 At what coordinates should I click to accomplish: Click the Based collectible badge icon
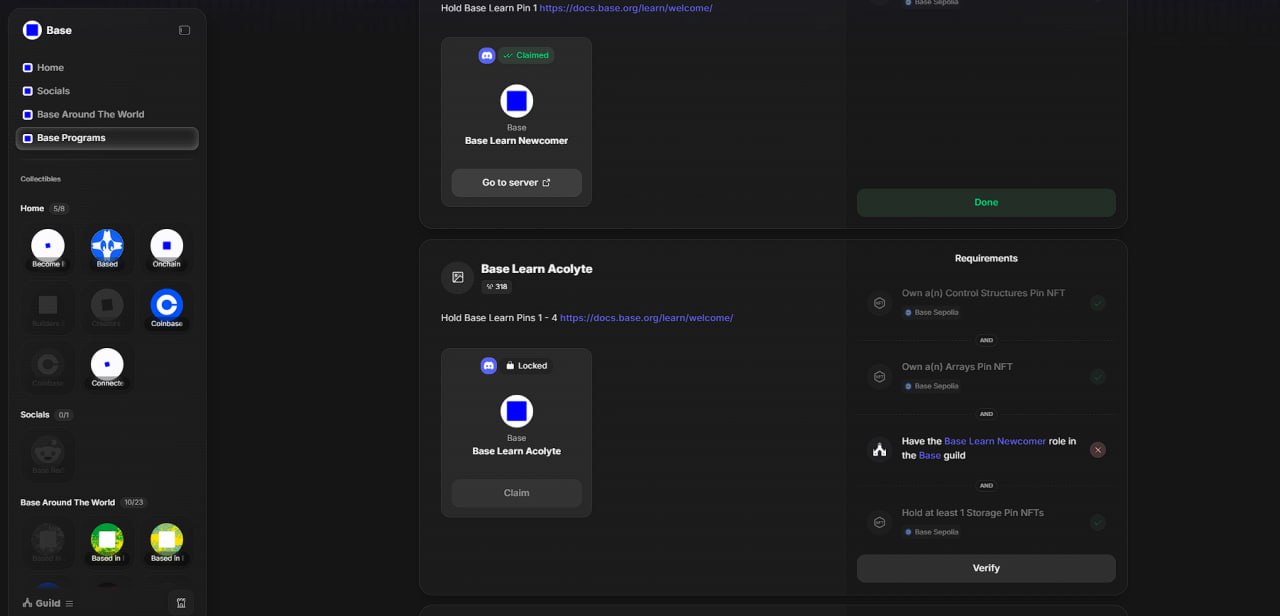[x=107, y=246]
